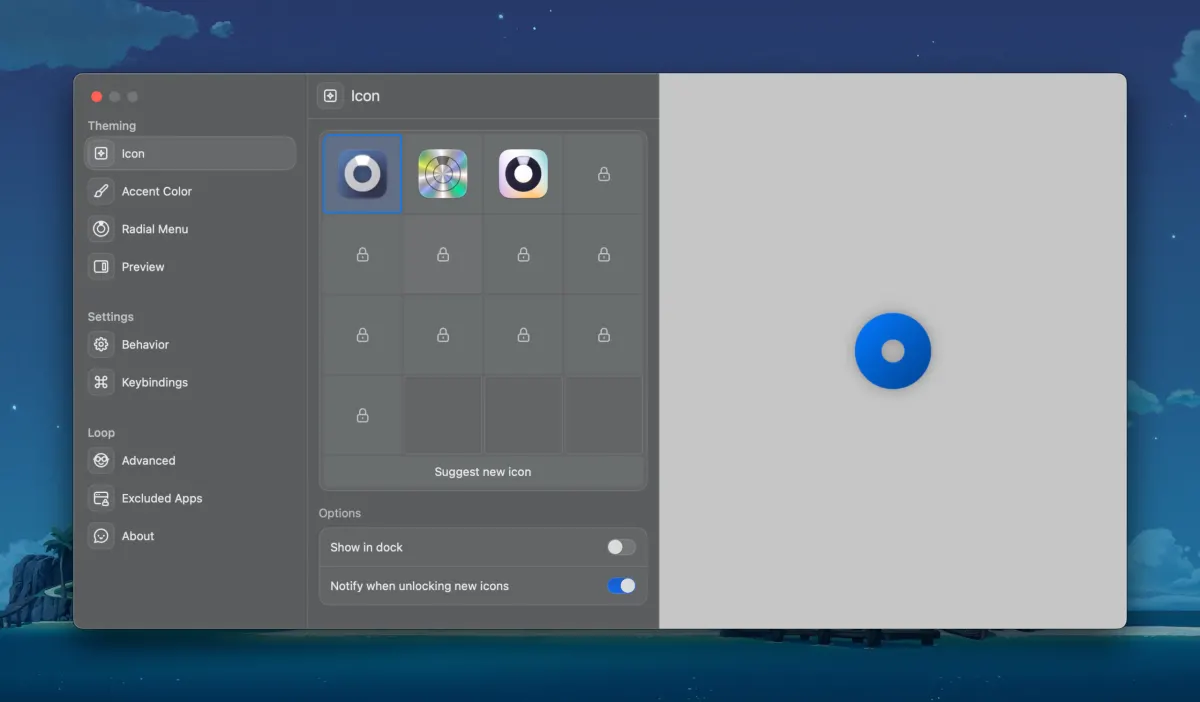Screen dimensions: 1200x702
Task: Click the Suggest new icon button
Action: [483, 472]
